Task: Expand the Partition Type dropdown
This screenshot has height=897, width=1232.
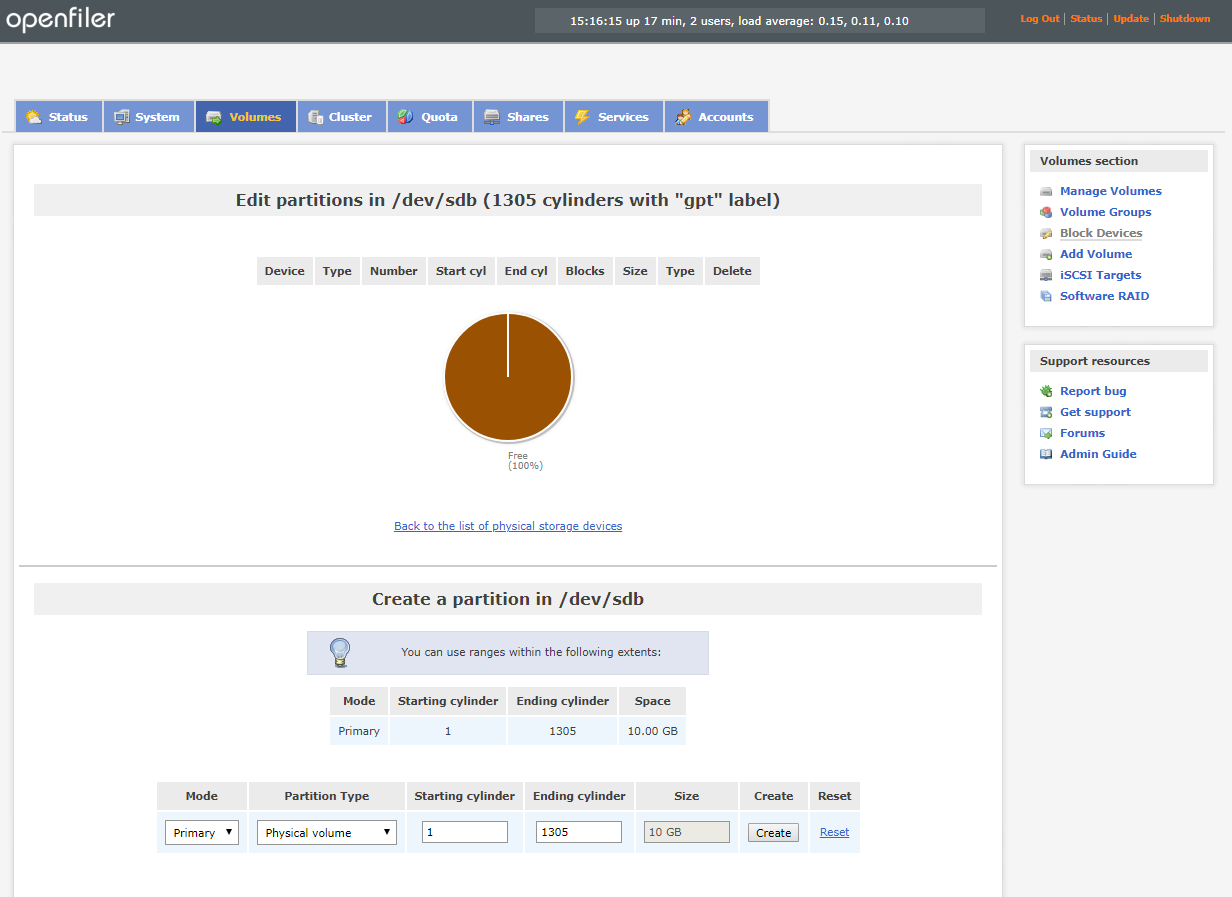Action: tap(327, 833)
